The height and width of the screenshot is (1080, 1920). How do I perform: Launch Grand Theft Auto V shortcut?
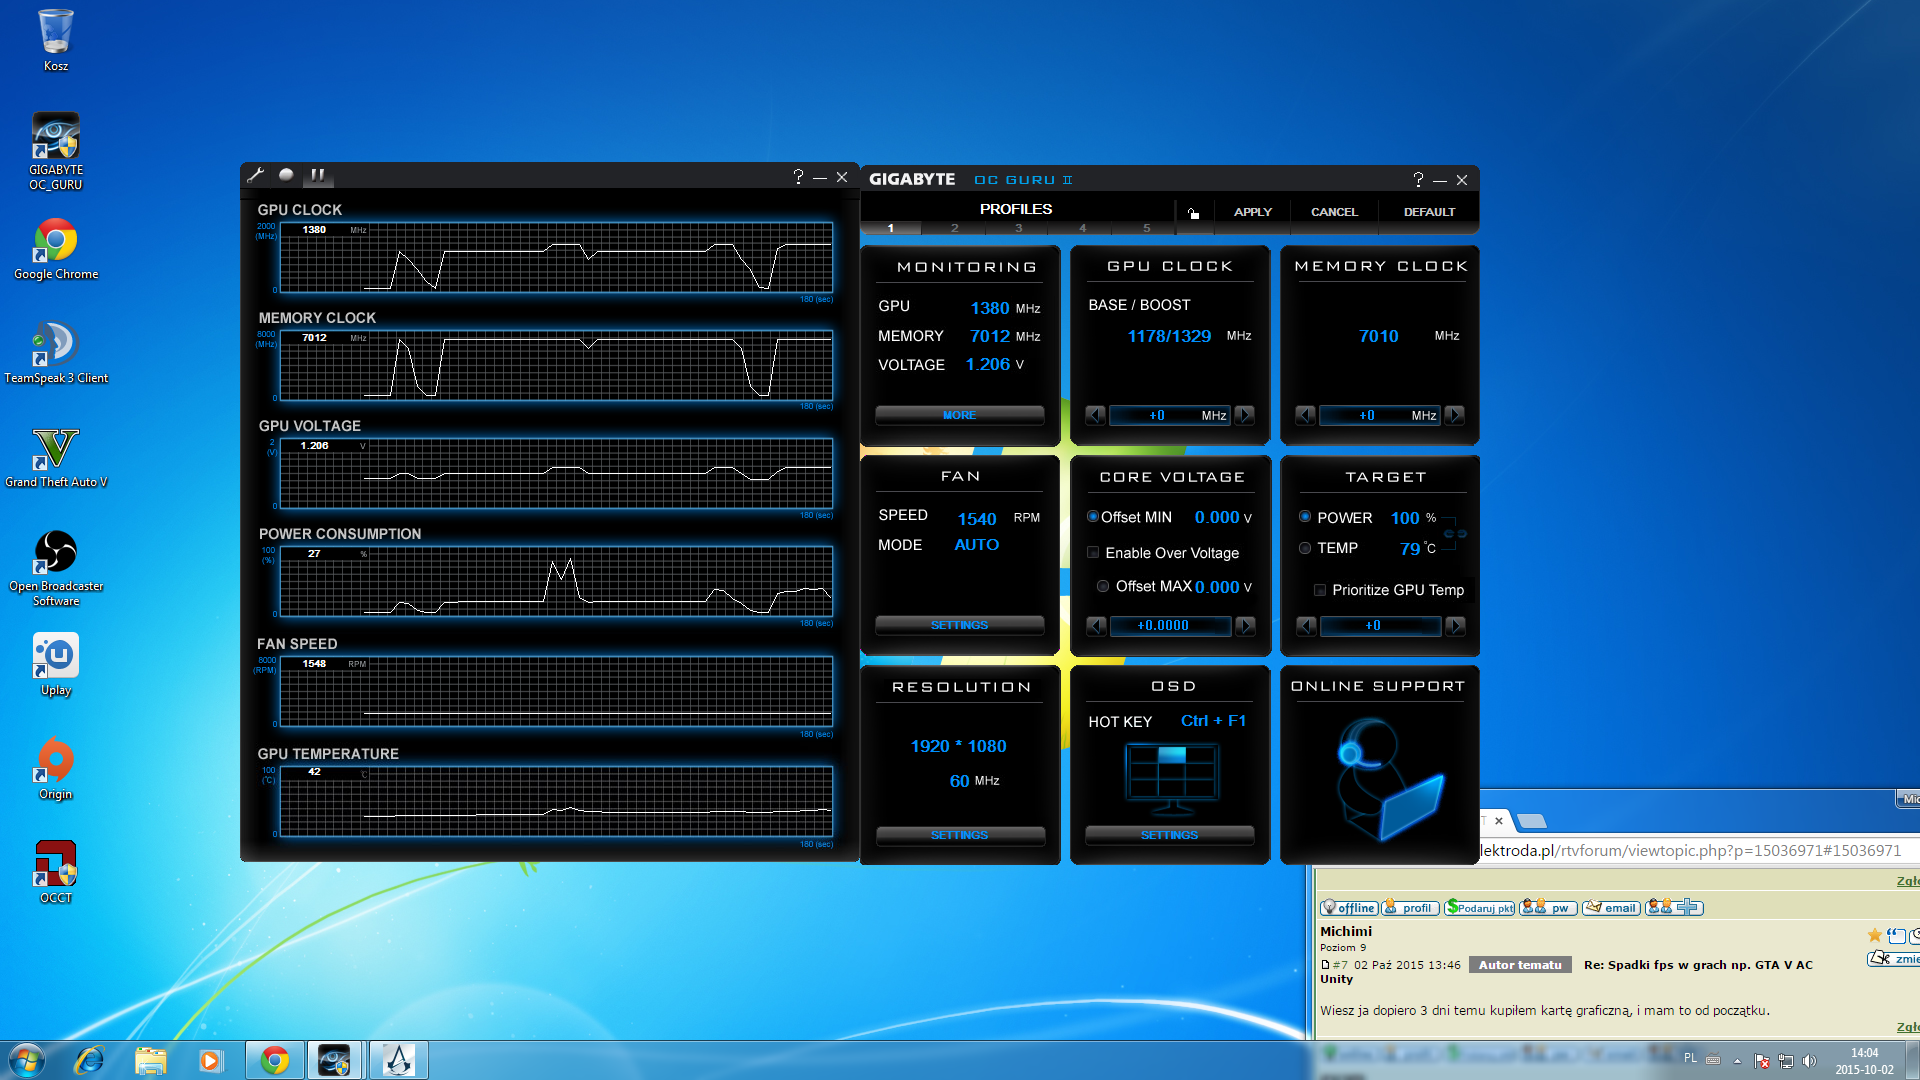[x=56, y=458]
